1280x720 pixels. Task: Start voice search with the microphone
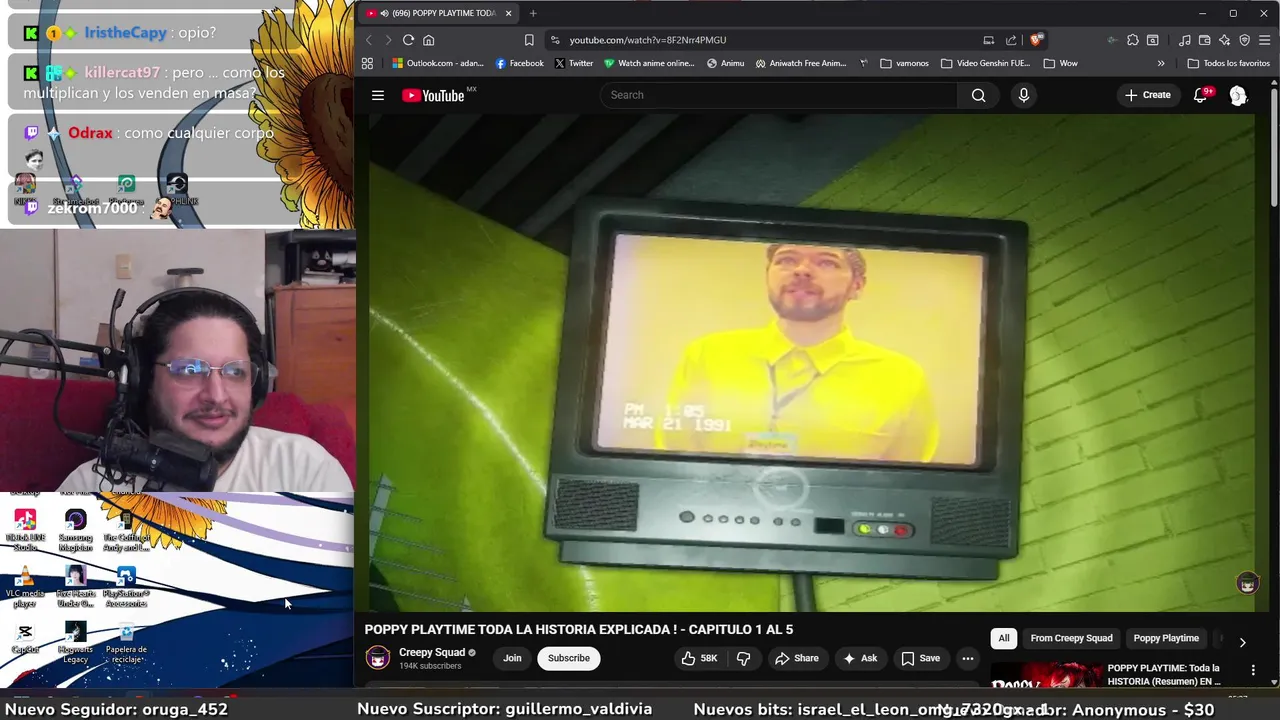1023,95
